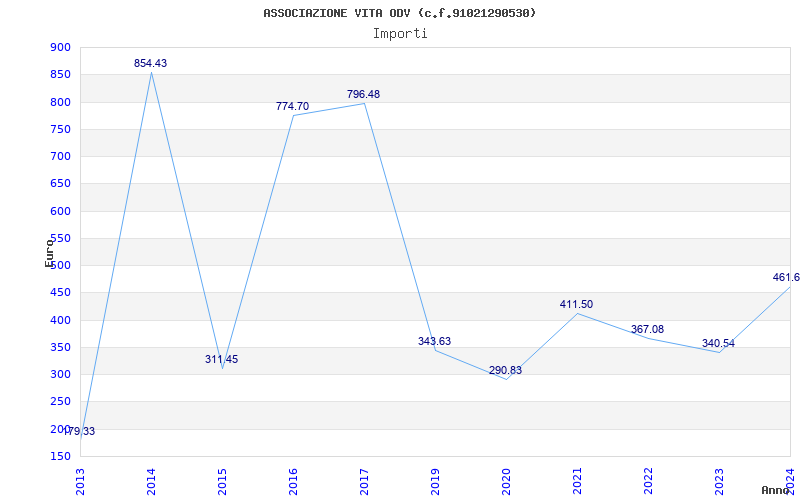
Task: Click the 2023 x-axis label
Action: click(718, 482)
